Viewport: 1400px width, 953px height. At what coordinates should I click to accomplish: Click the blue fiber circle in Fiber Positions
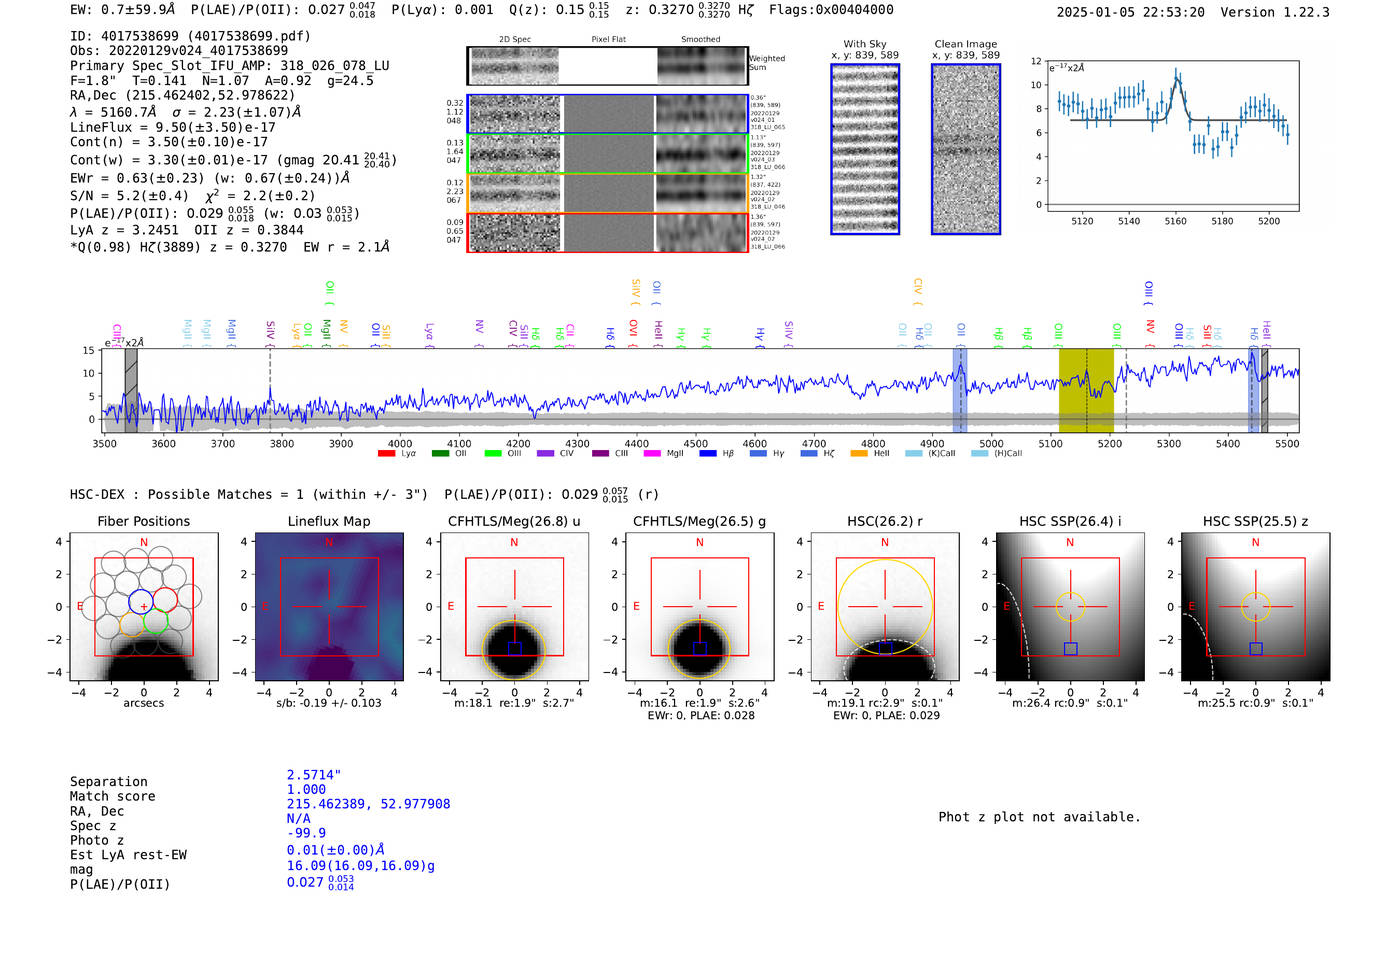click(141, 601)
